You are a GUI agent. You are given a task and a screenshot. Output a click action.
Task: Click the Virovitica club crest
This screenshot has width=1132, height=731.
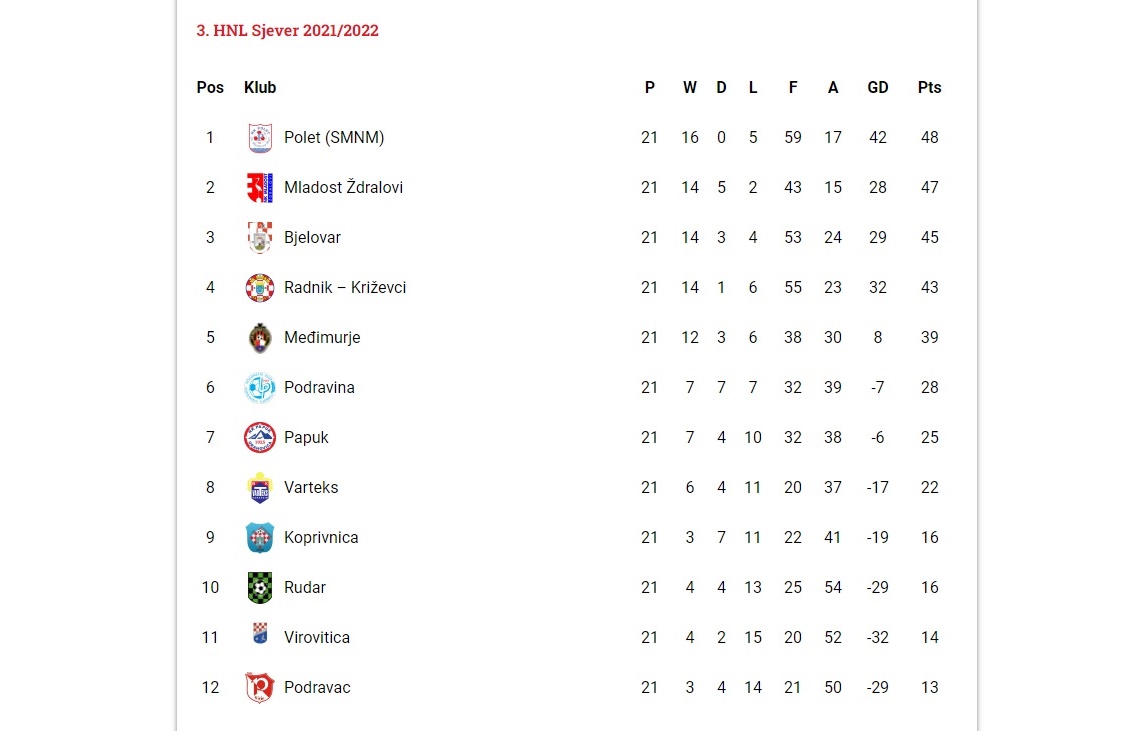pyautogui.click(x=260, y=634)
